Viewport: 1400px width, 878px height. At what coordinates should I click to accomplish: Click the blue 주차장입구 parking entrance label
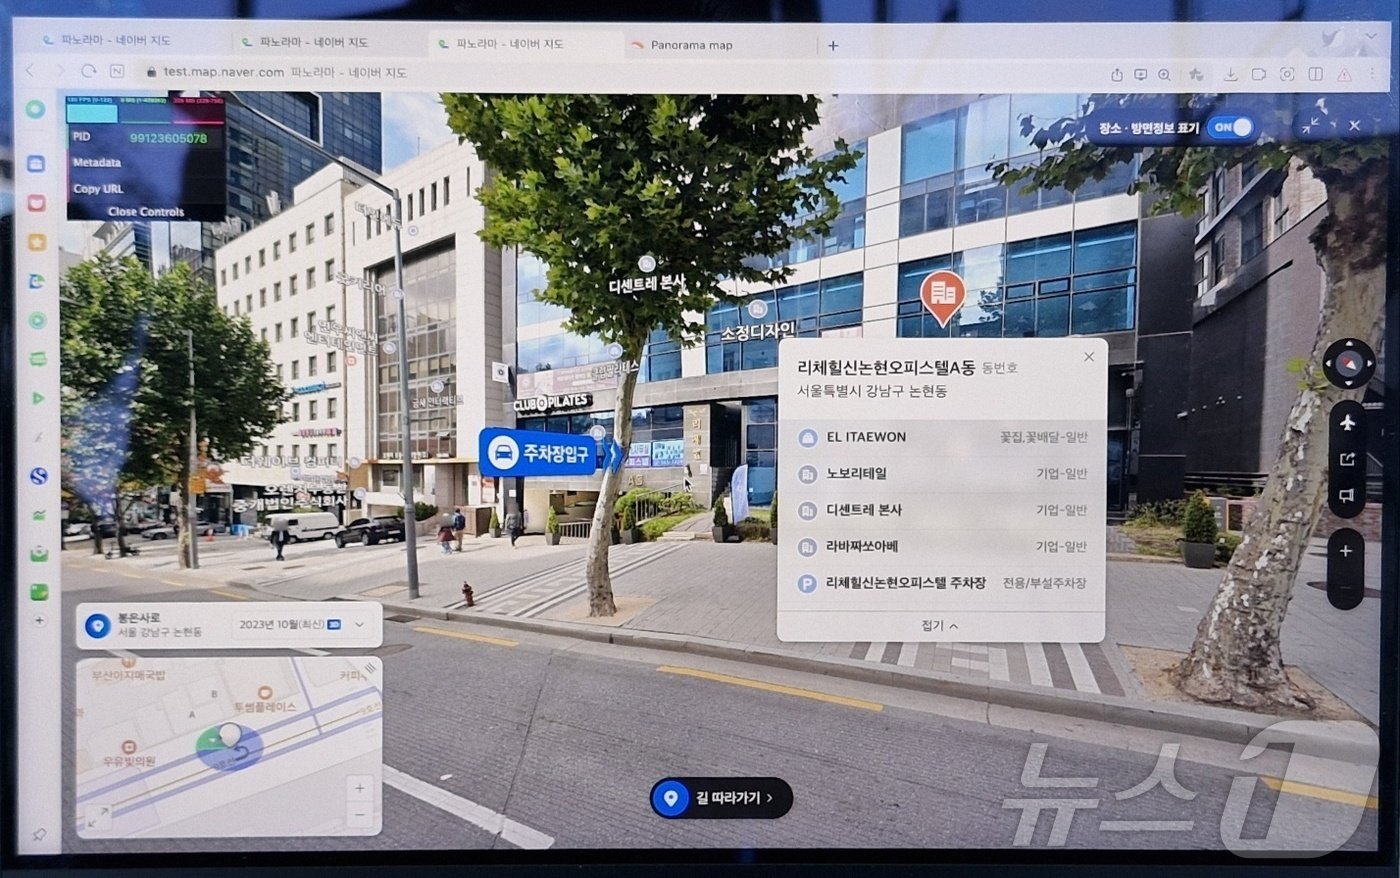(538, 452)
